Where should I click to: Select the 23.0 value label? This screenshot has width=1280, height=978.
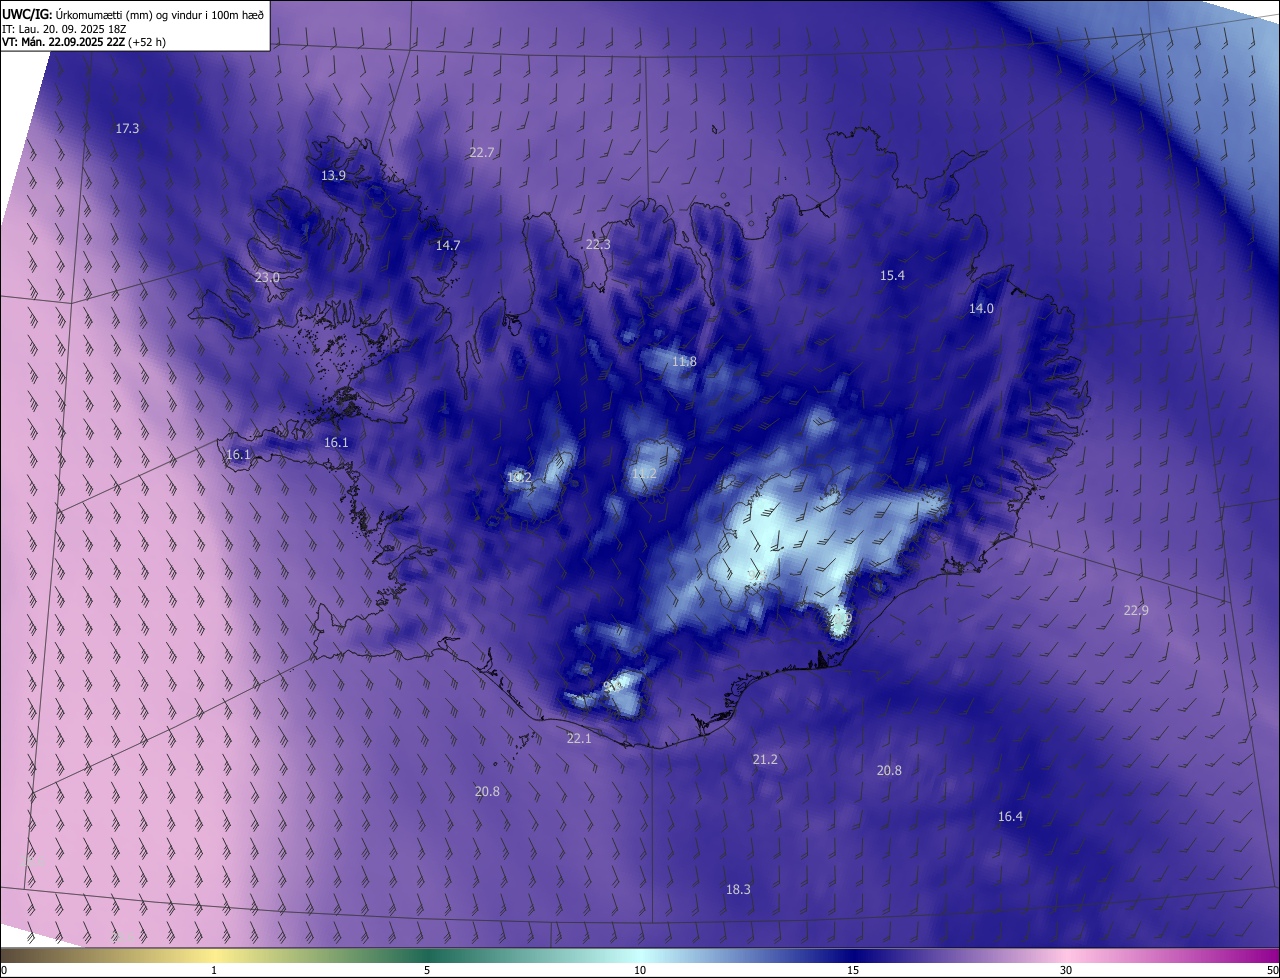click(x=266, y=277)
